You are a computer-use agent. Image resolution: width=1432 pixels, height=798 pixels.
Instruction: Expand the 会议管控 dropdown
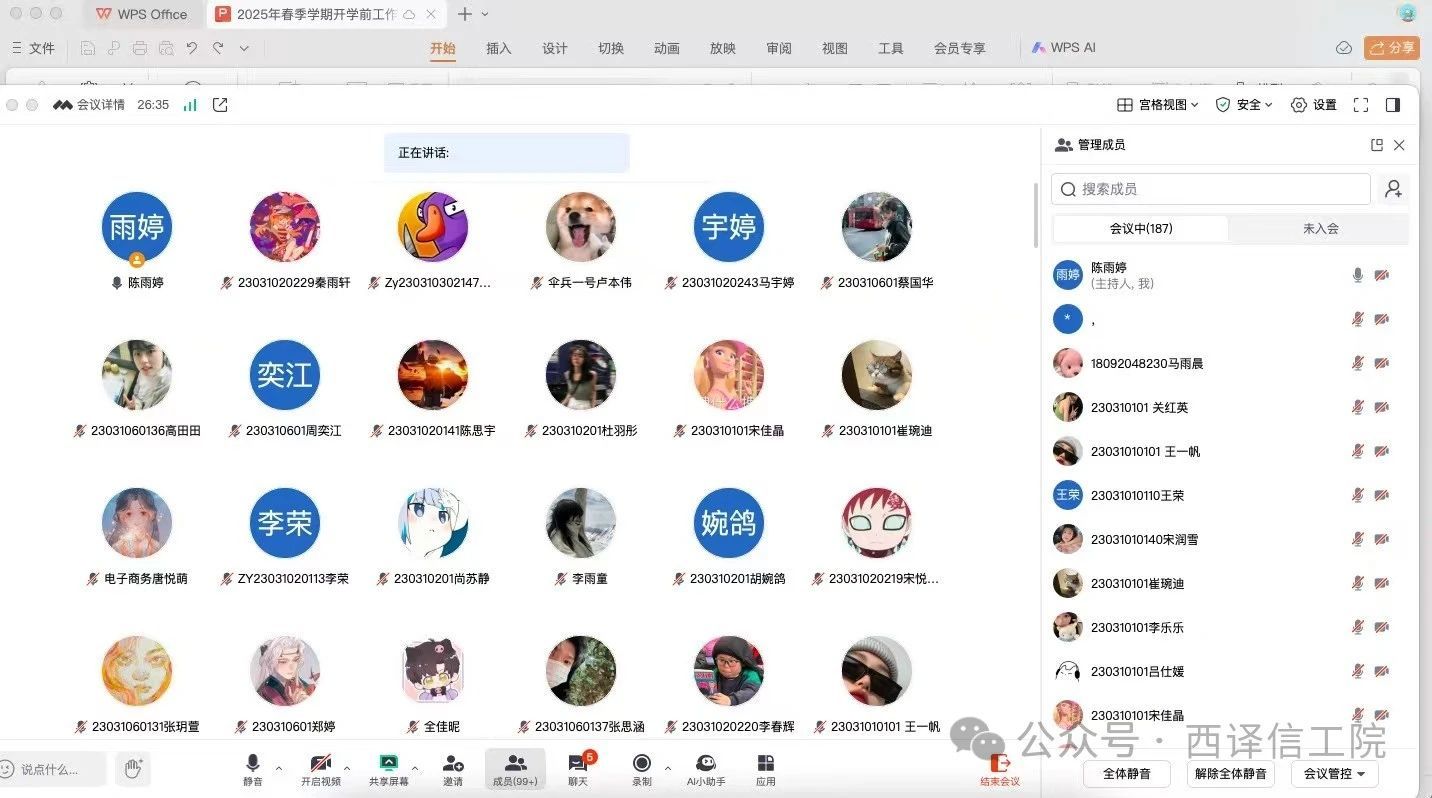point(1335,773)
